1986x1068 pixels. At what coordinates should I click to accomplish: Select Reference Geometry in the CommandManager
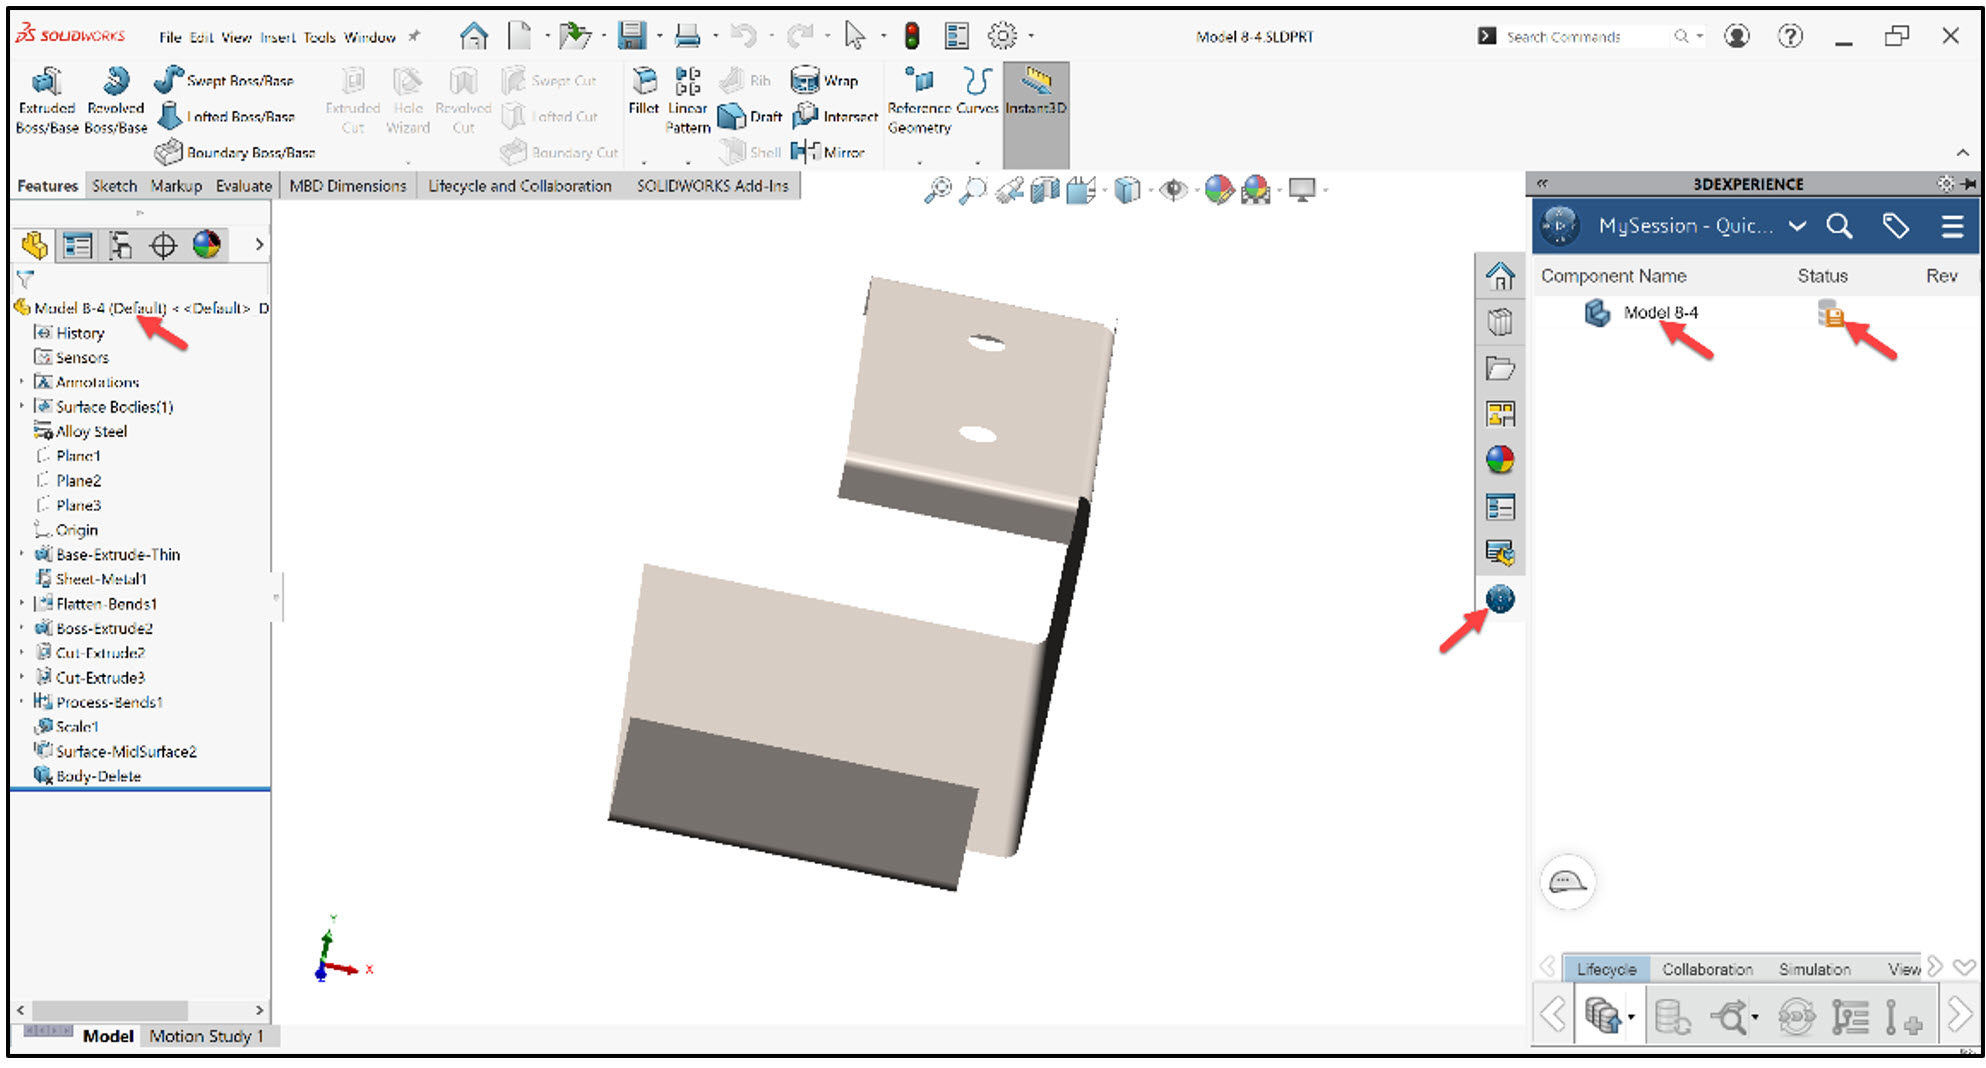[x=918, y=100]
